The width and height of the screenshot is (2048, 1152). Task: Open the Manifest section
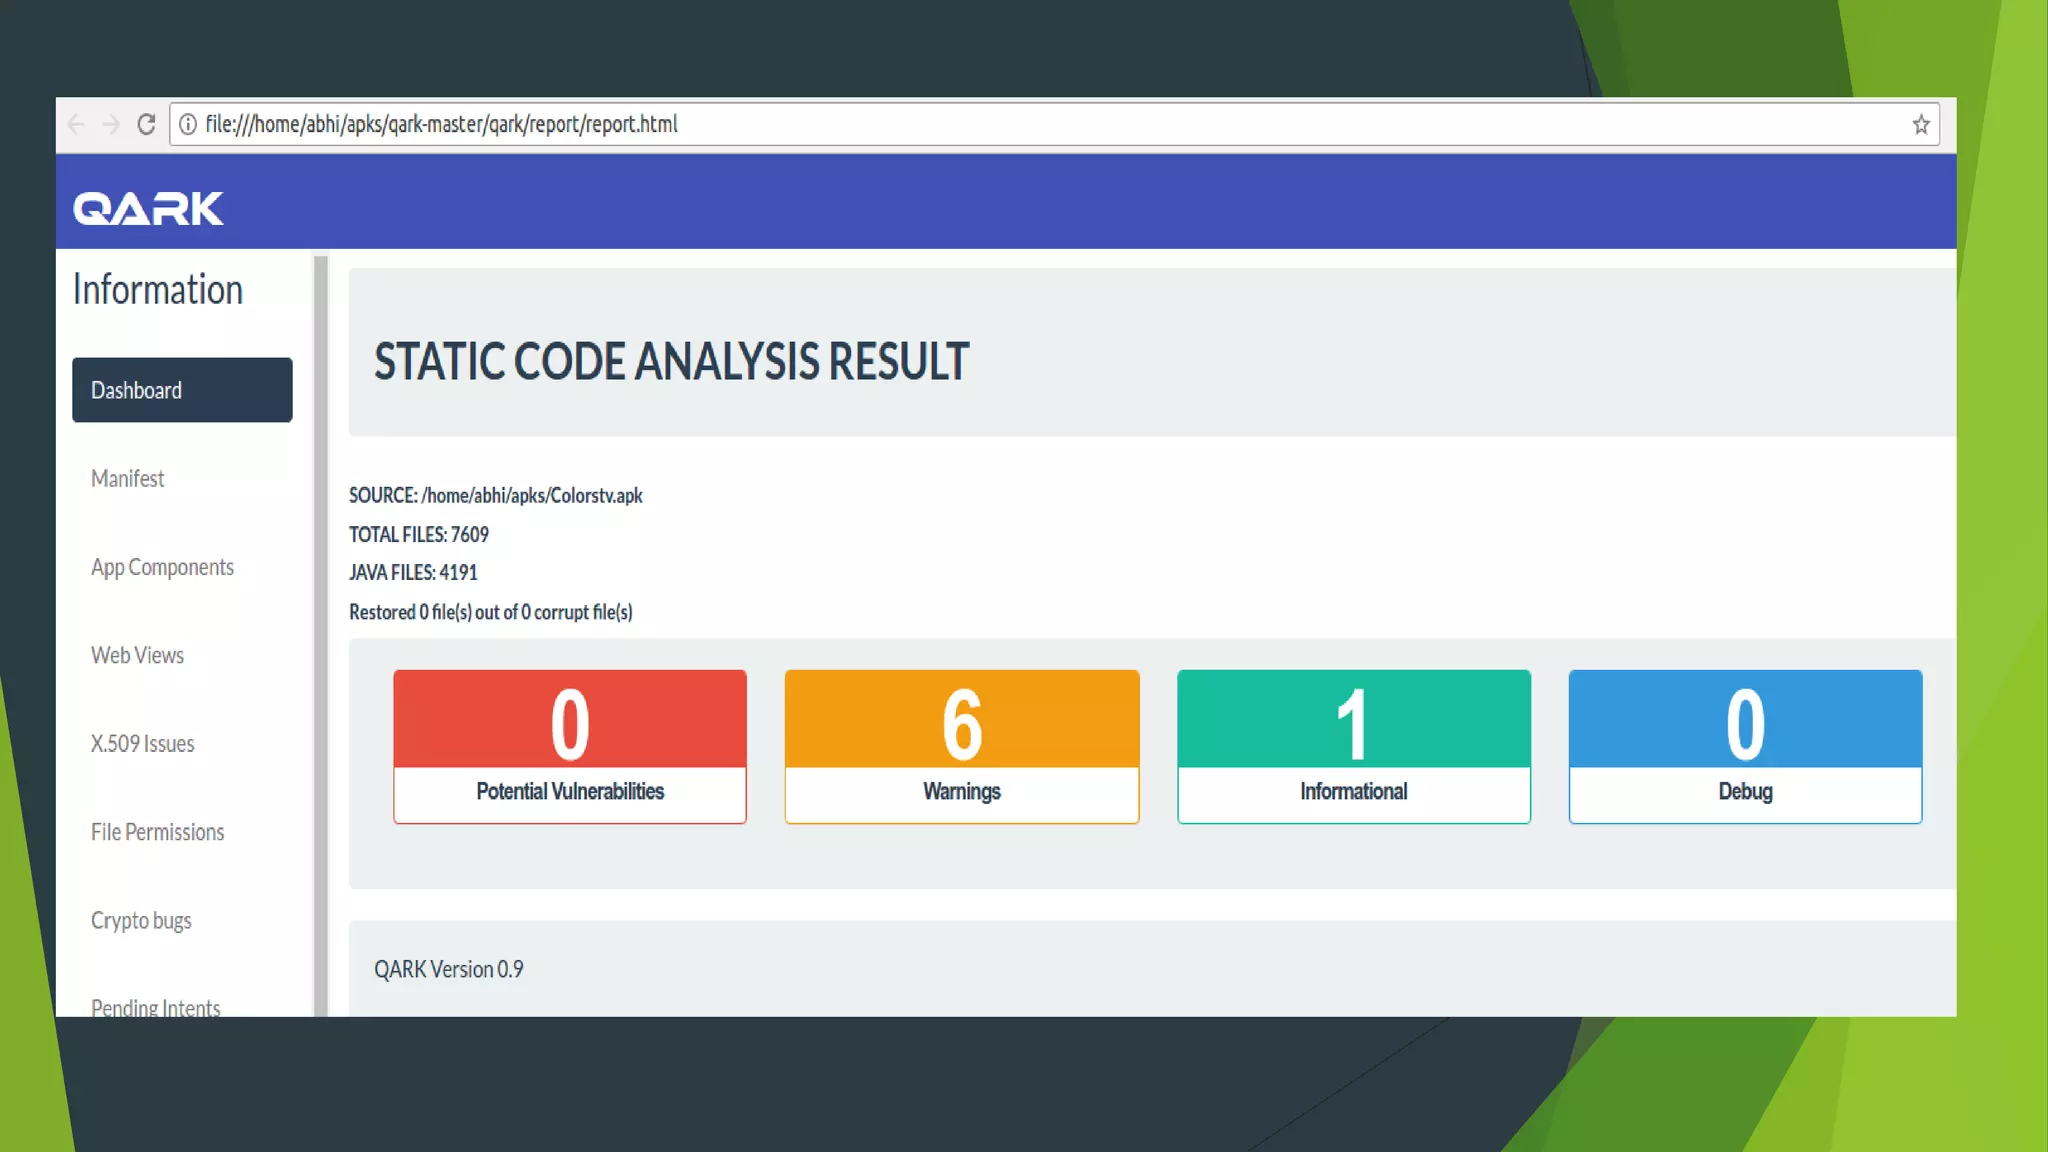128,479
